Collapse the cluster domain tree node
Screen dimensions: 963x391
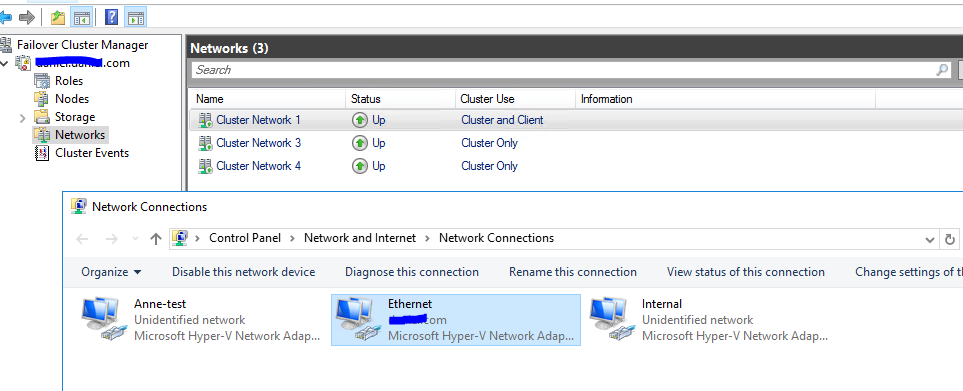4,63
